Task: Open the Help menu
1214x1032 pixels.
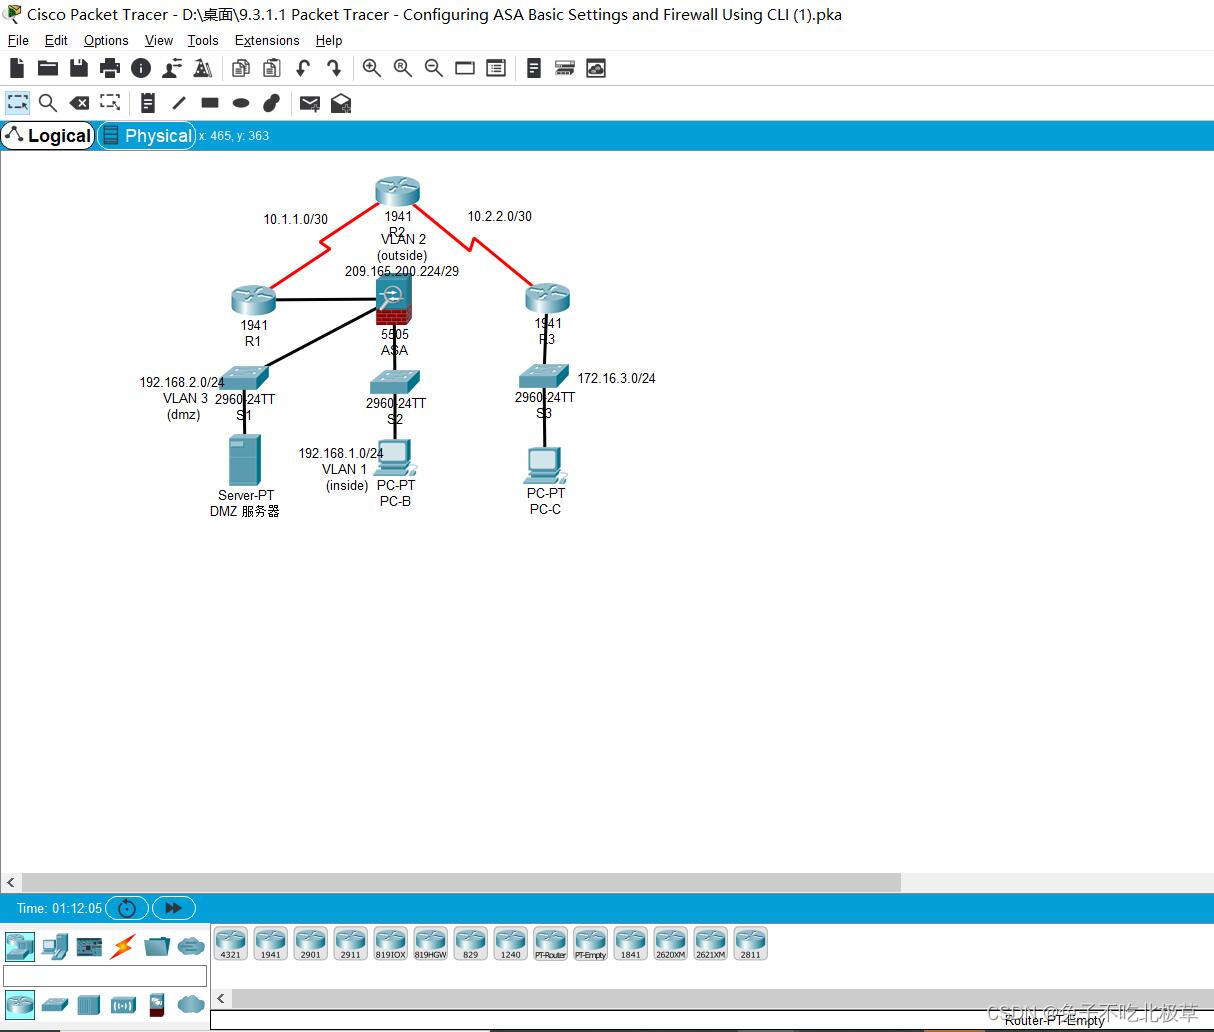Action: 329,40
